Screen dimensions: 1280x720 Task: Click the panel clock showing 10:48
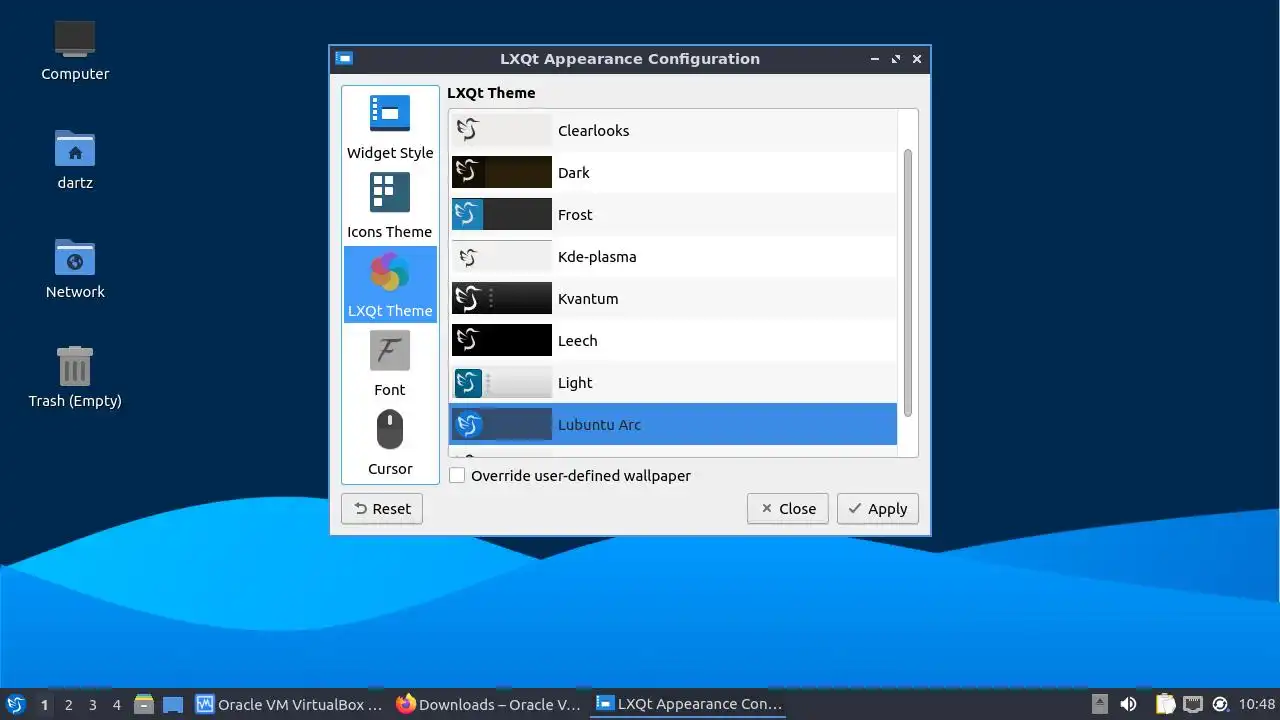(1257, 704)
